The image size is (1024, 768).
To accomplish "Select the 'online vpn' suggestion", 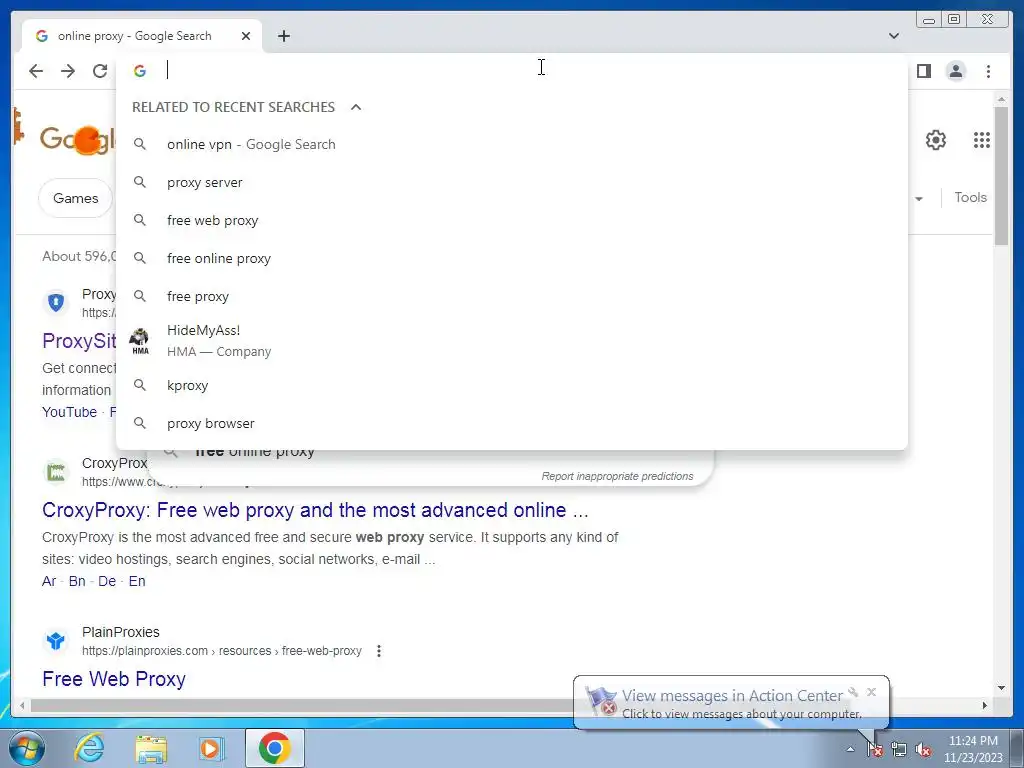I will tap(511, 144).
